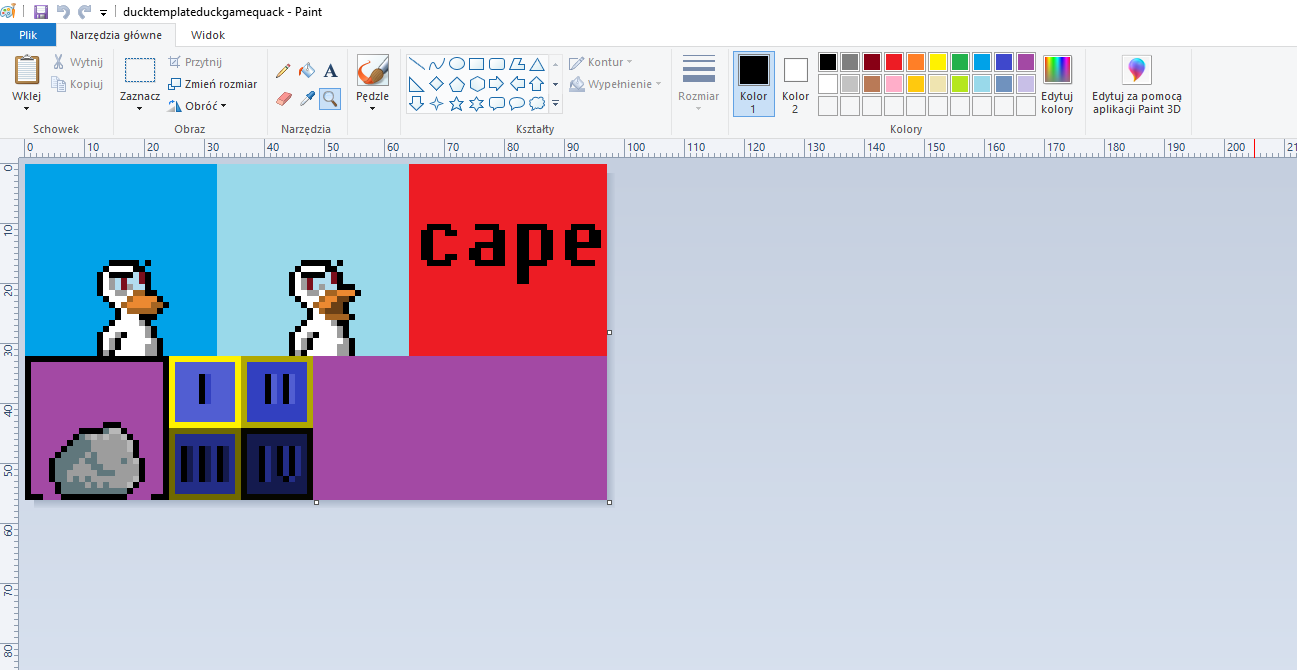Switch to the Widok tab
1297x670 pixels.
point(208,35)
